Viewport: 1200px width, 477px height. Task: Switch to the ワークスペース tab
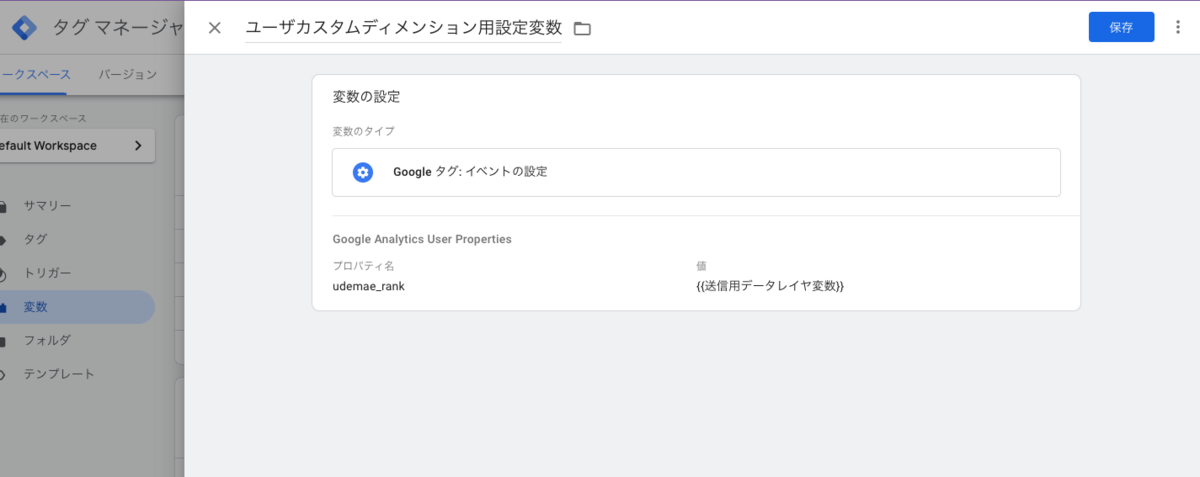tap(36, 74)
